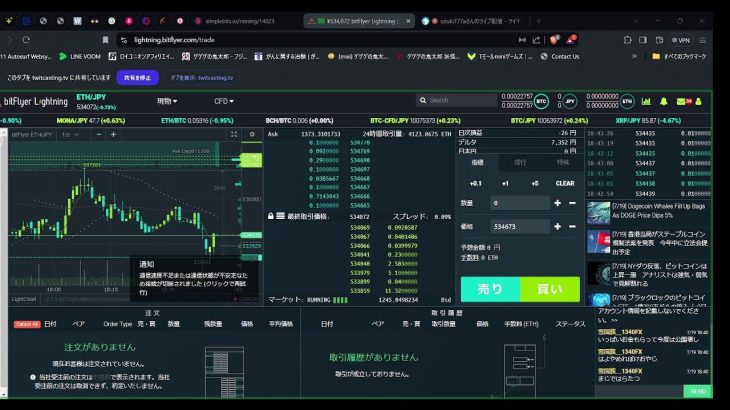Click the magnifier icon in the search box
Image resolution: width=730 pixels, height=410 pixels.
(423, 100)
